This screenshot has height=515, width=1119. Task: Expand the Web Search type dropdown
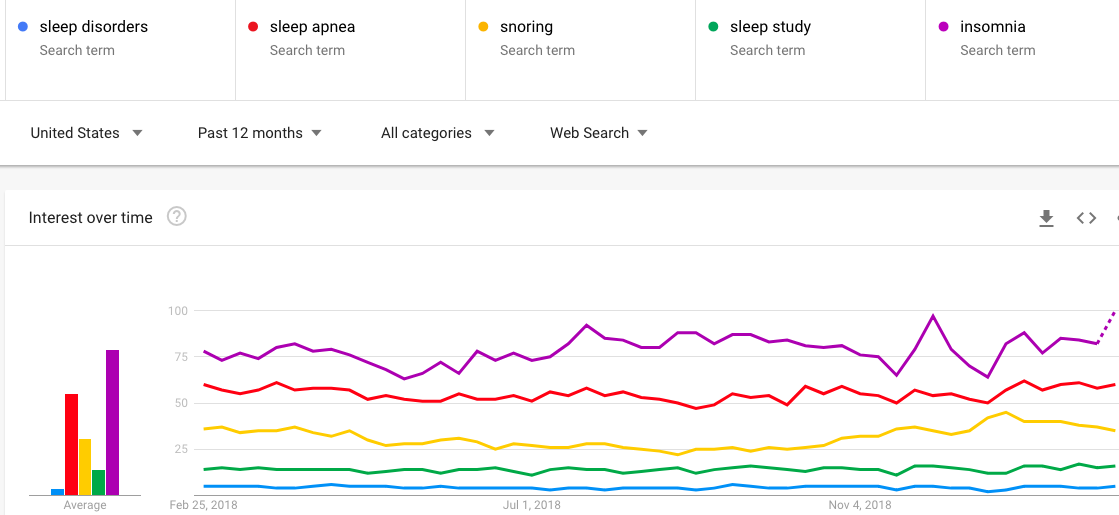598,133
